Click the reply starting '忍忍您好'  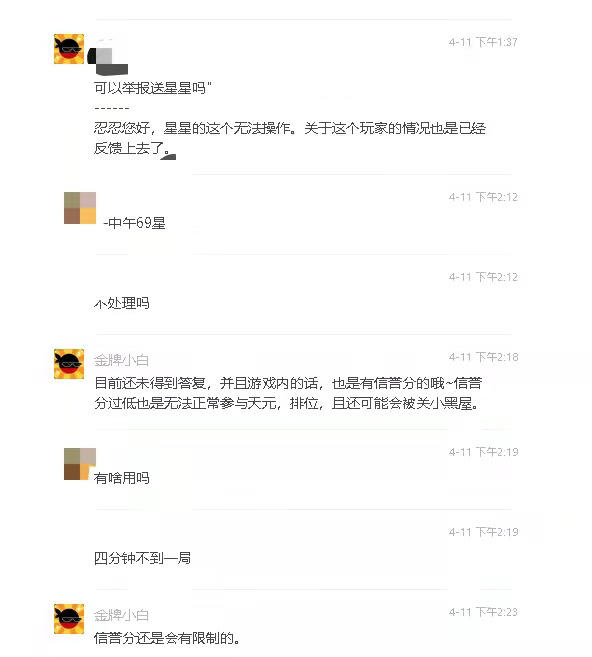pos(290,138)
